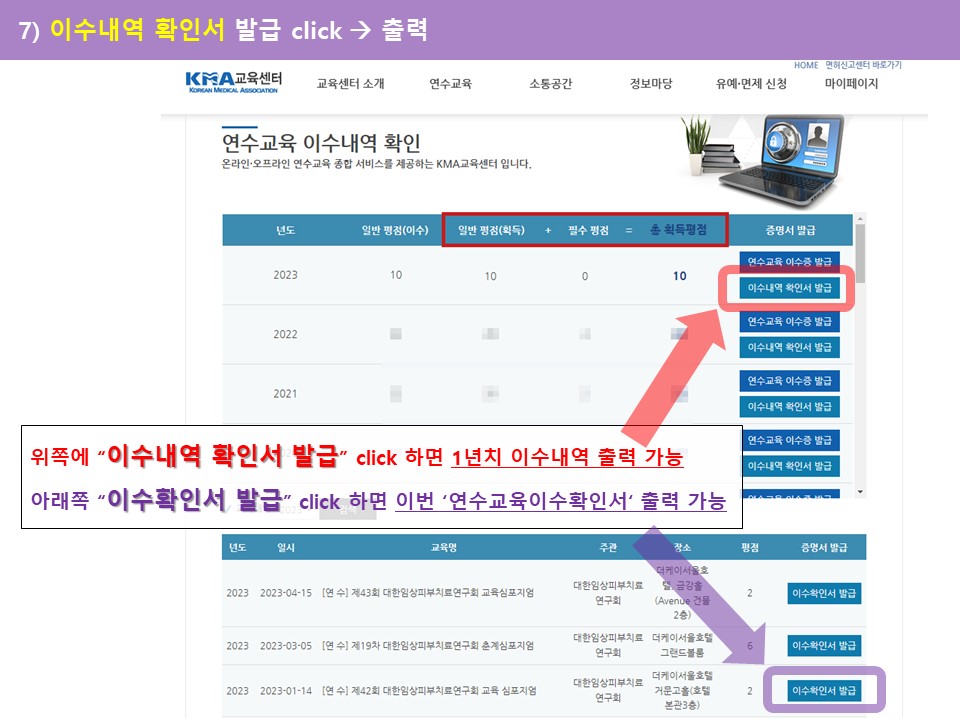Click 연수교육 이수증 발급 for 2021

tap(790, 381)
